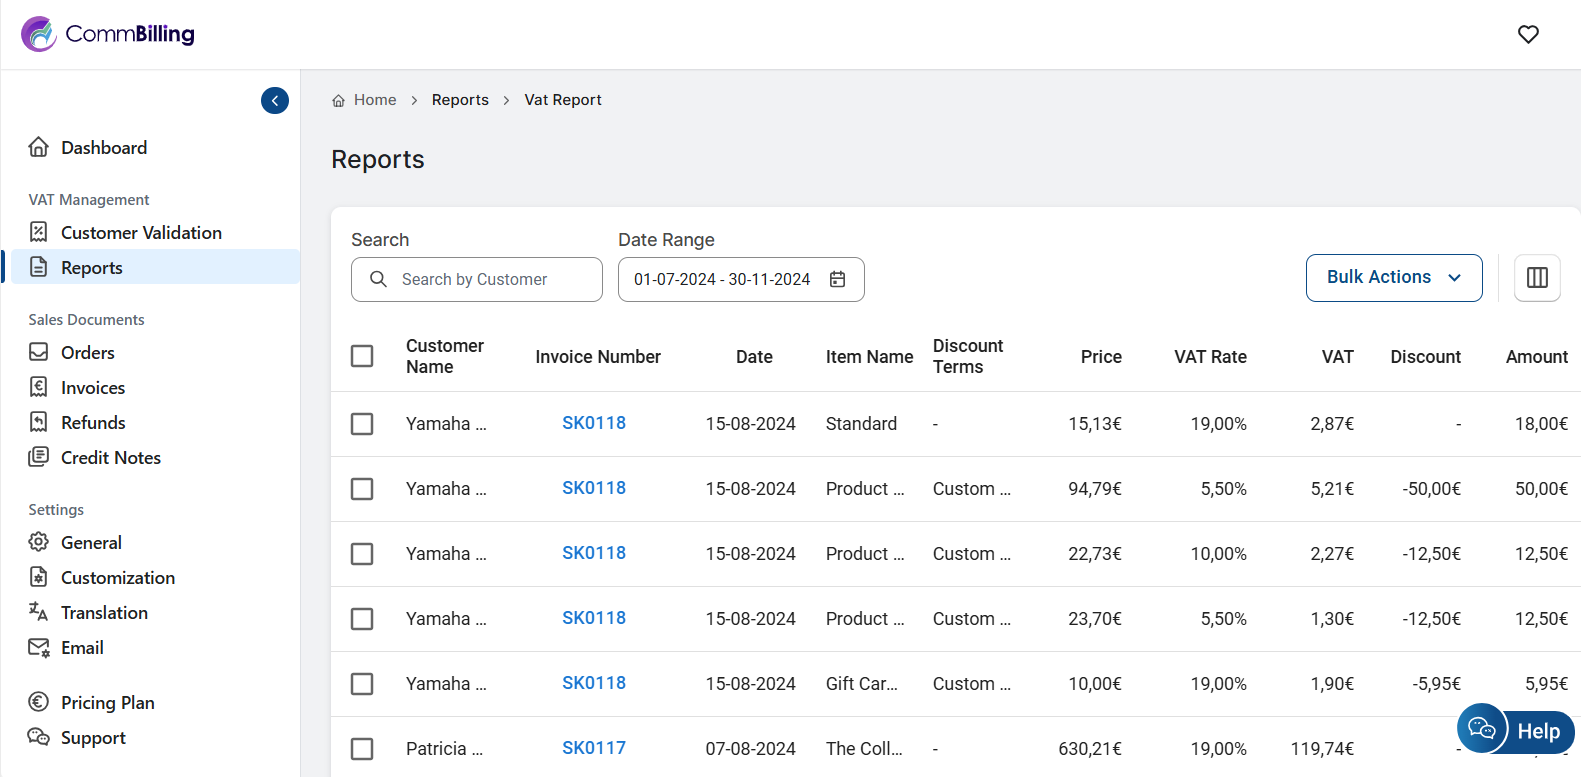Toggle the select-all header checkbox
Viewport: 1581px width, 777px height.
coord(362,357)
